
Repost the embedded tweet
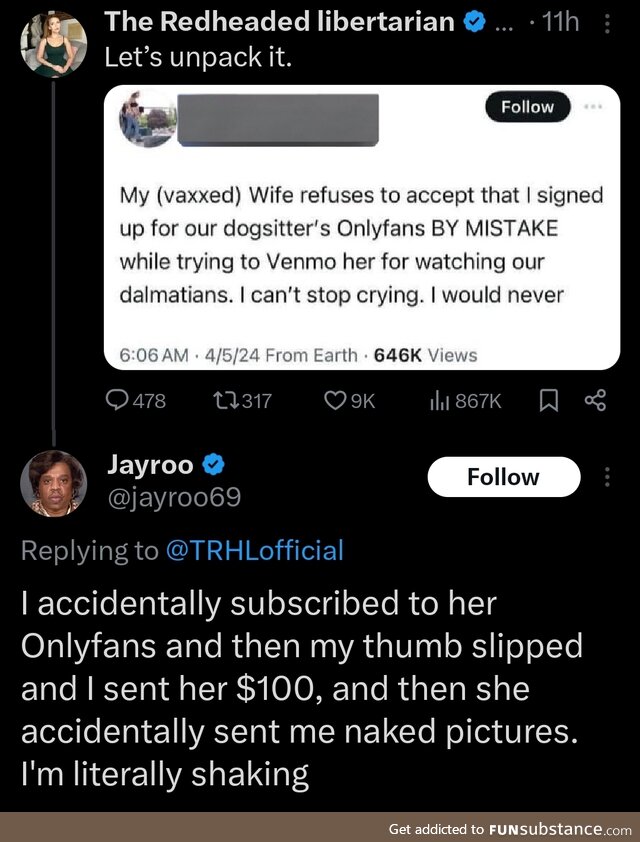(x=230, y=401)
